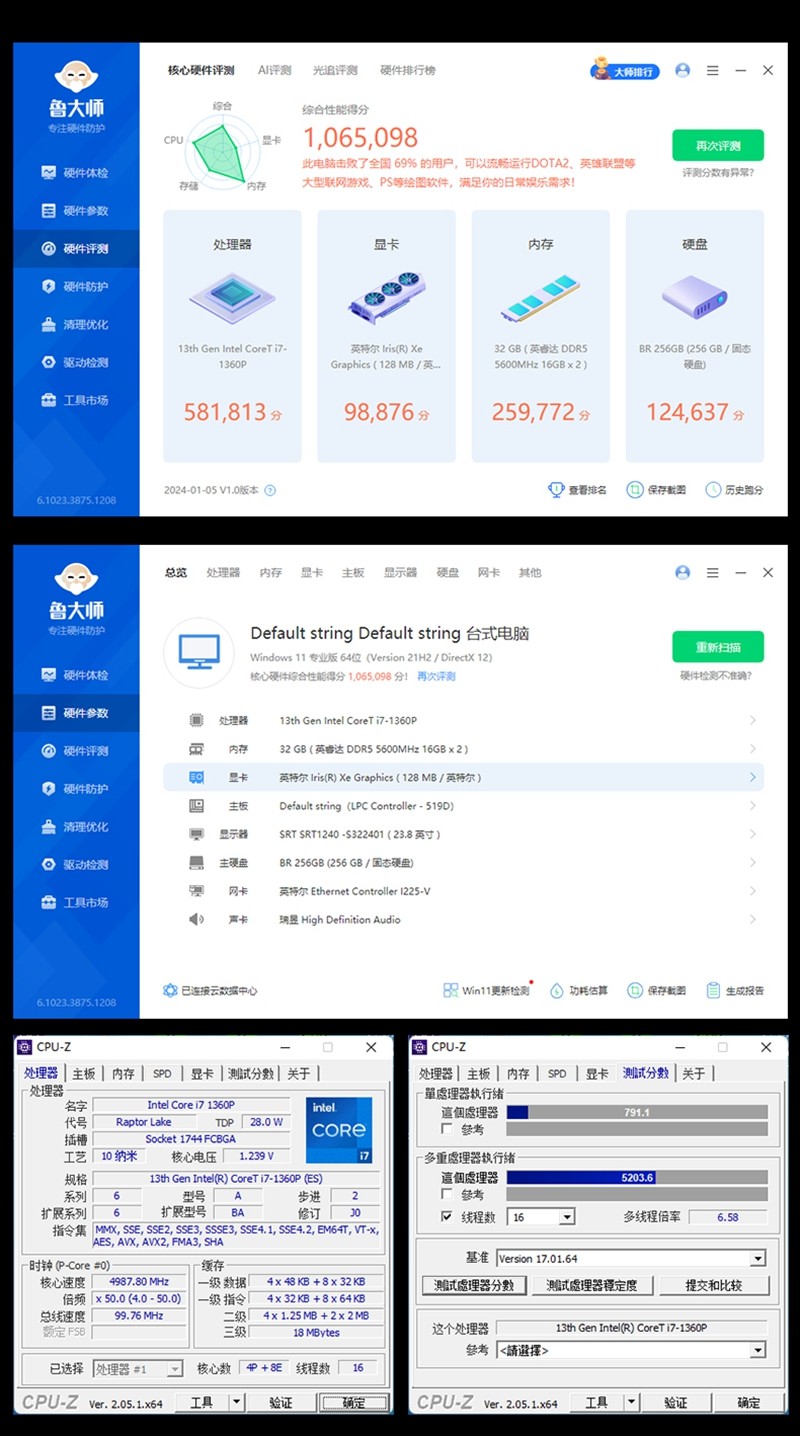Open 硬件评测 in the hardware overview window sidebar
This screenshot has height=1436, width=800.
tap(76, 751)
